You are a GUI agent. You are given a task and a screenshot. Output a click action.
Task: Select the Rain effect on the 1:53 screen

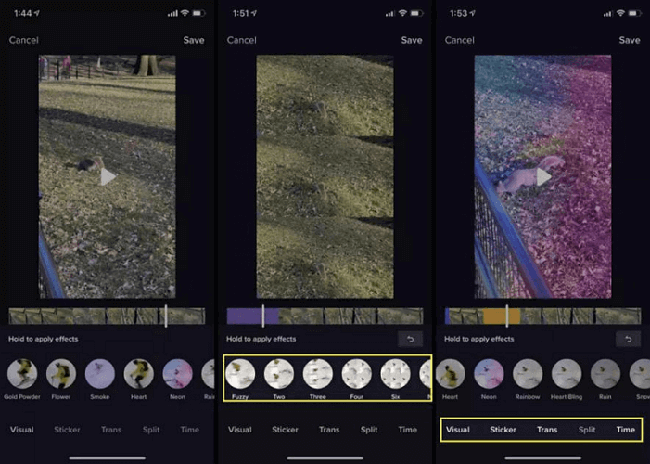click(605, 374)
